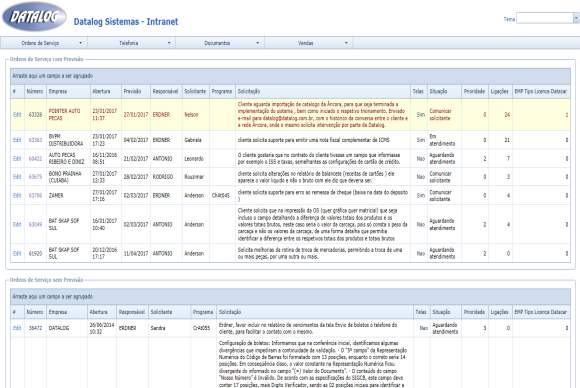580x388 pixels.
Task: Select the DATALOG company cell in bottom grid
Action: (67, 328)
